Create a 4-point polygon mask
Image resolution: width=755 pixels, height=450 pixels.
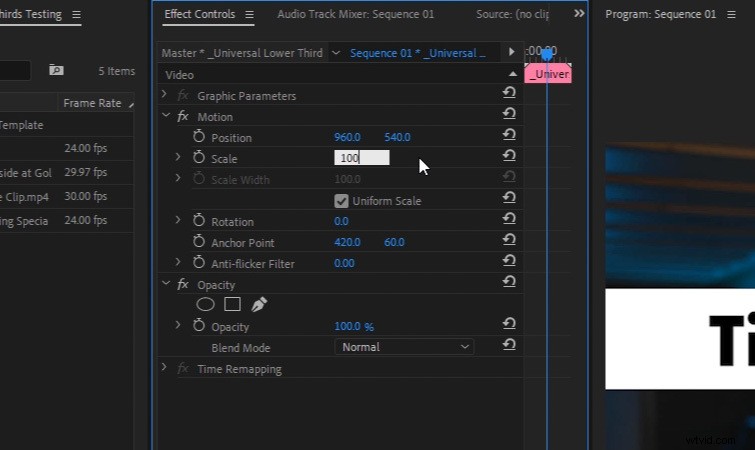click(x=233, y=304)
